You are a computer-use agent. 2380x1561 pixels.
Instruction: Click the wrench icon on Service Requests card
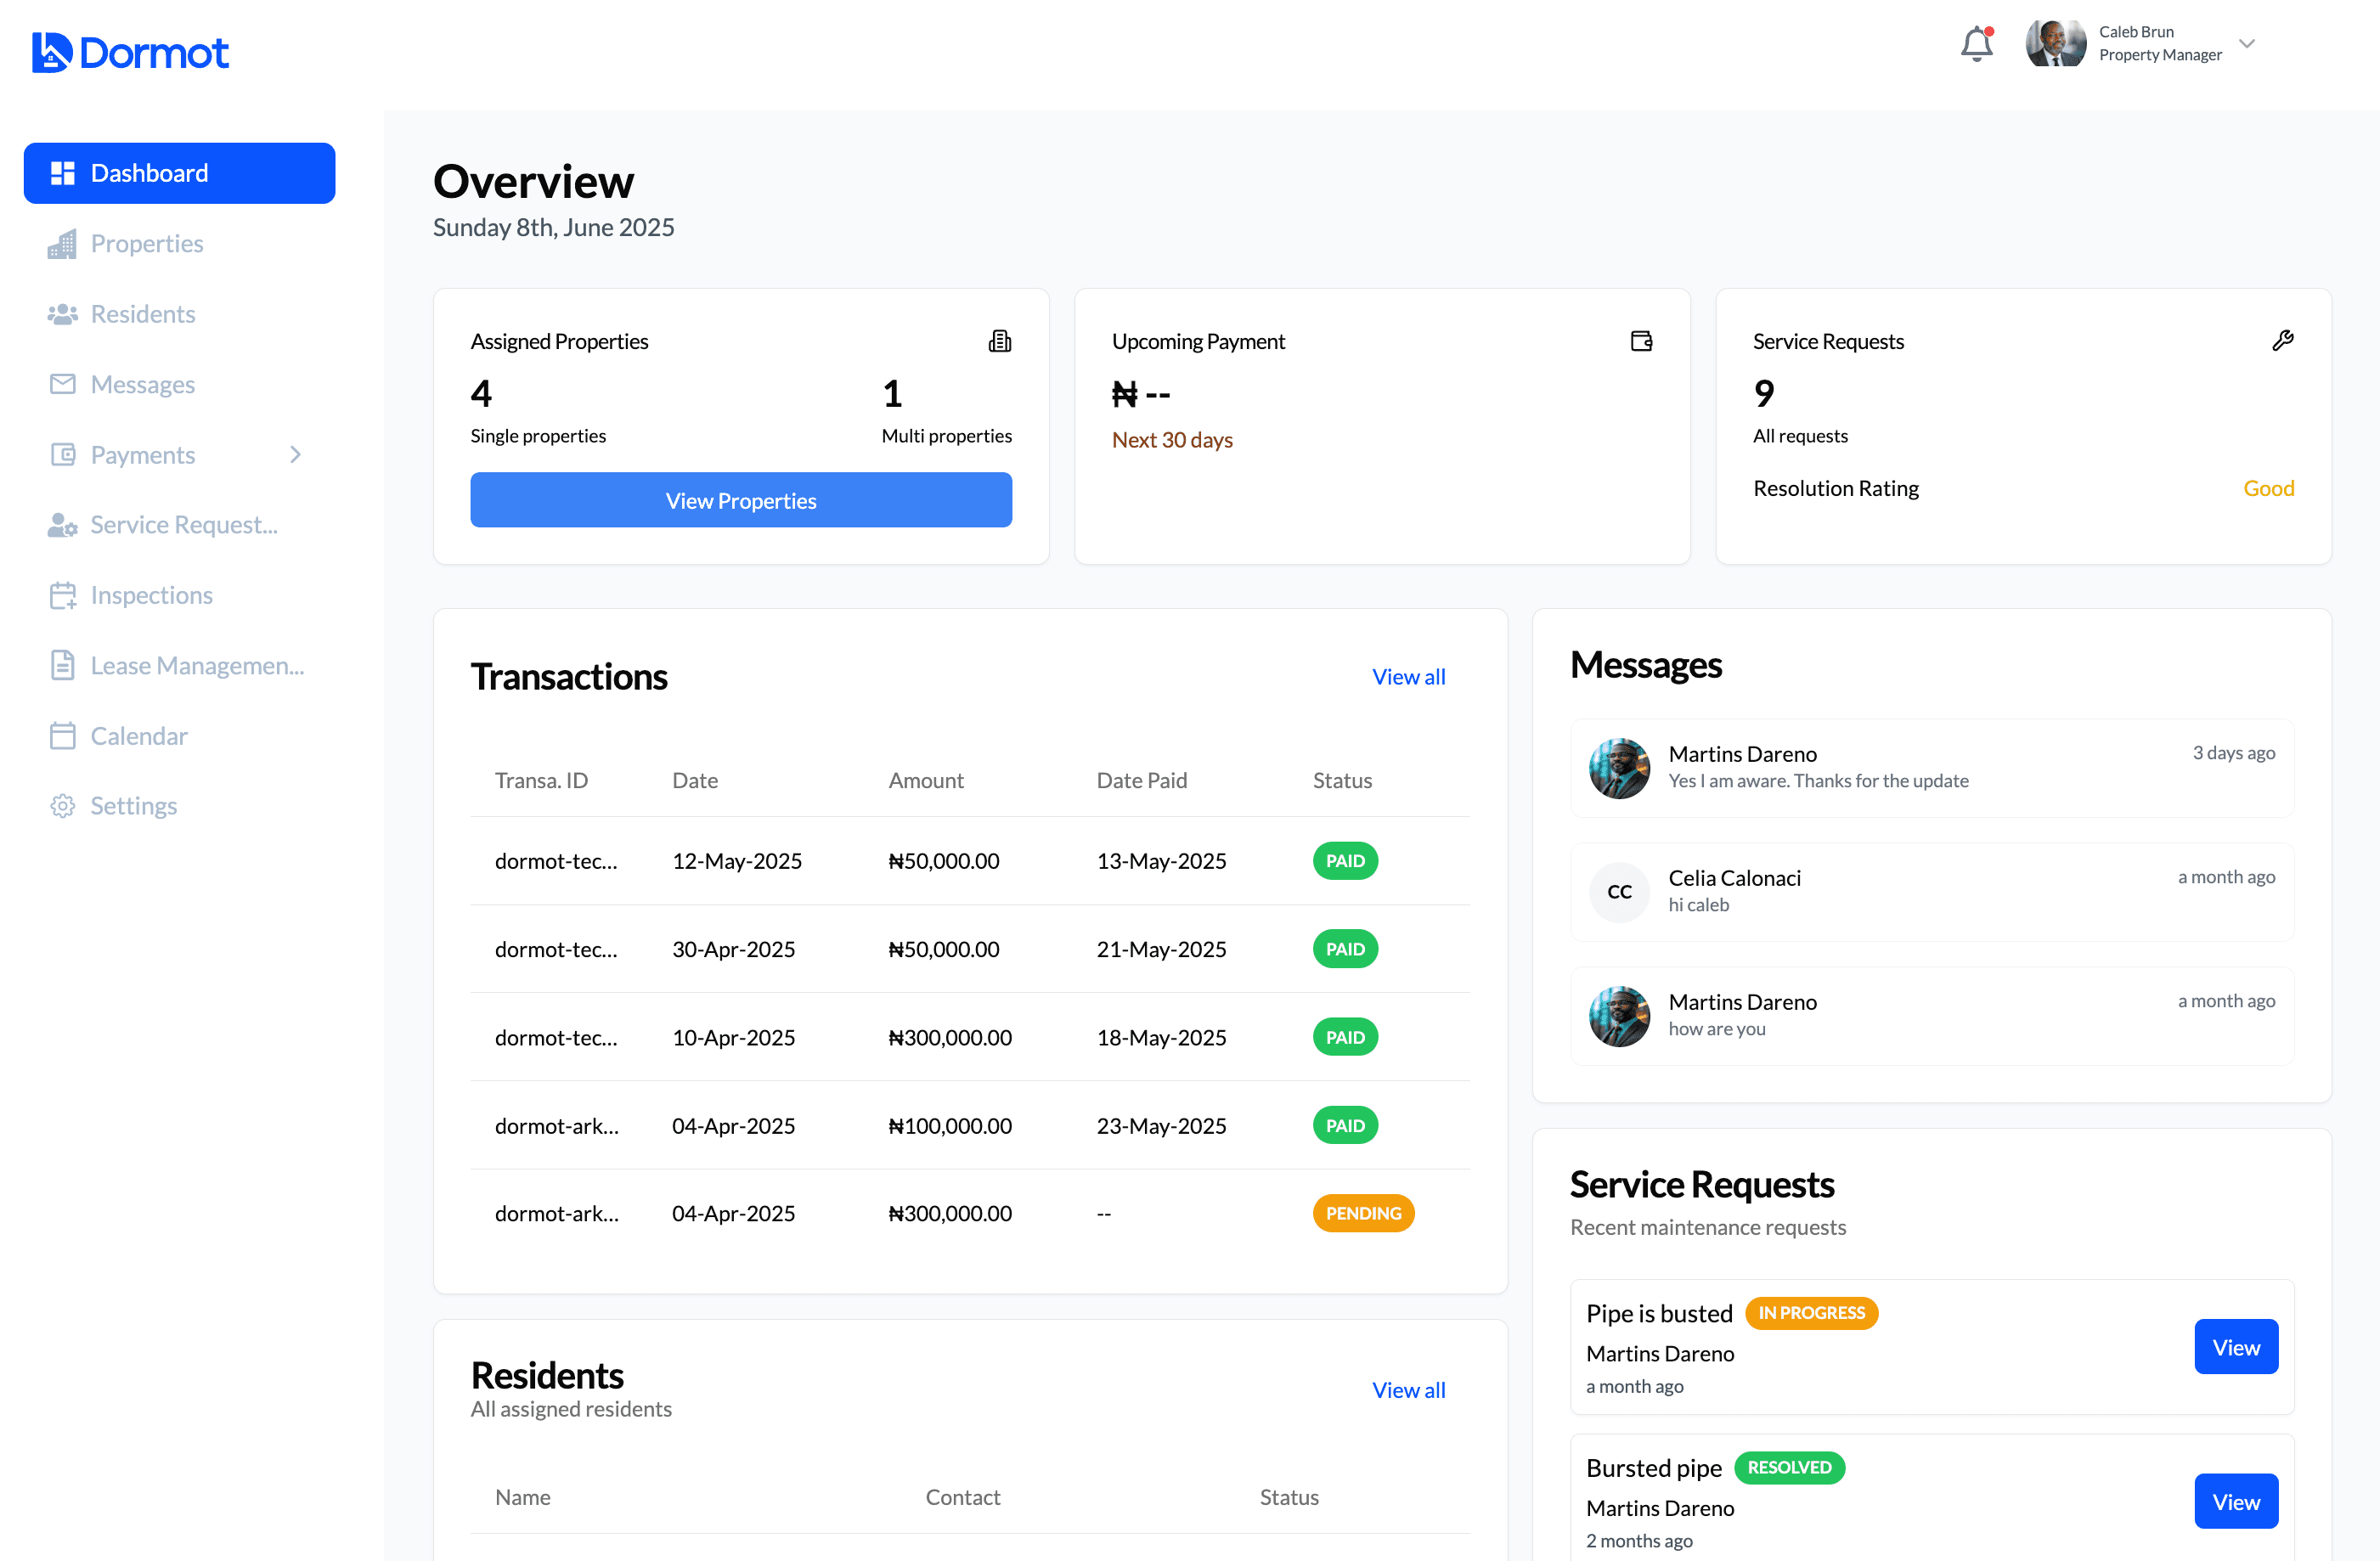(x=2284, y=340)
